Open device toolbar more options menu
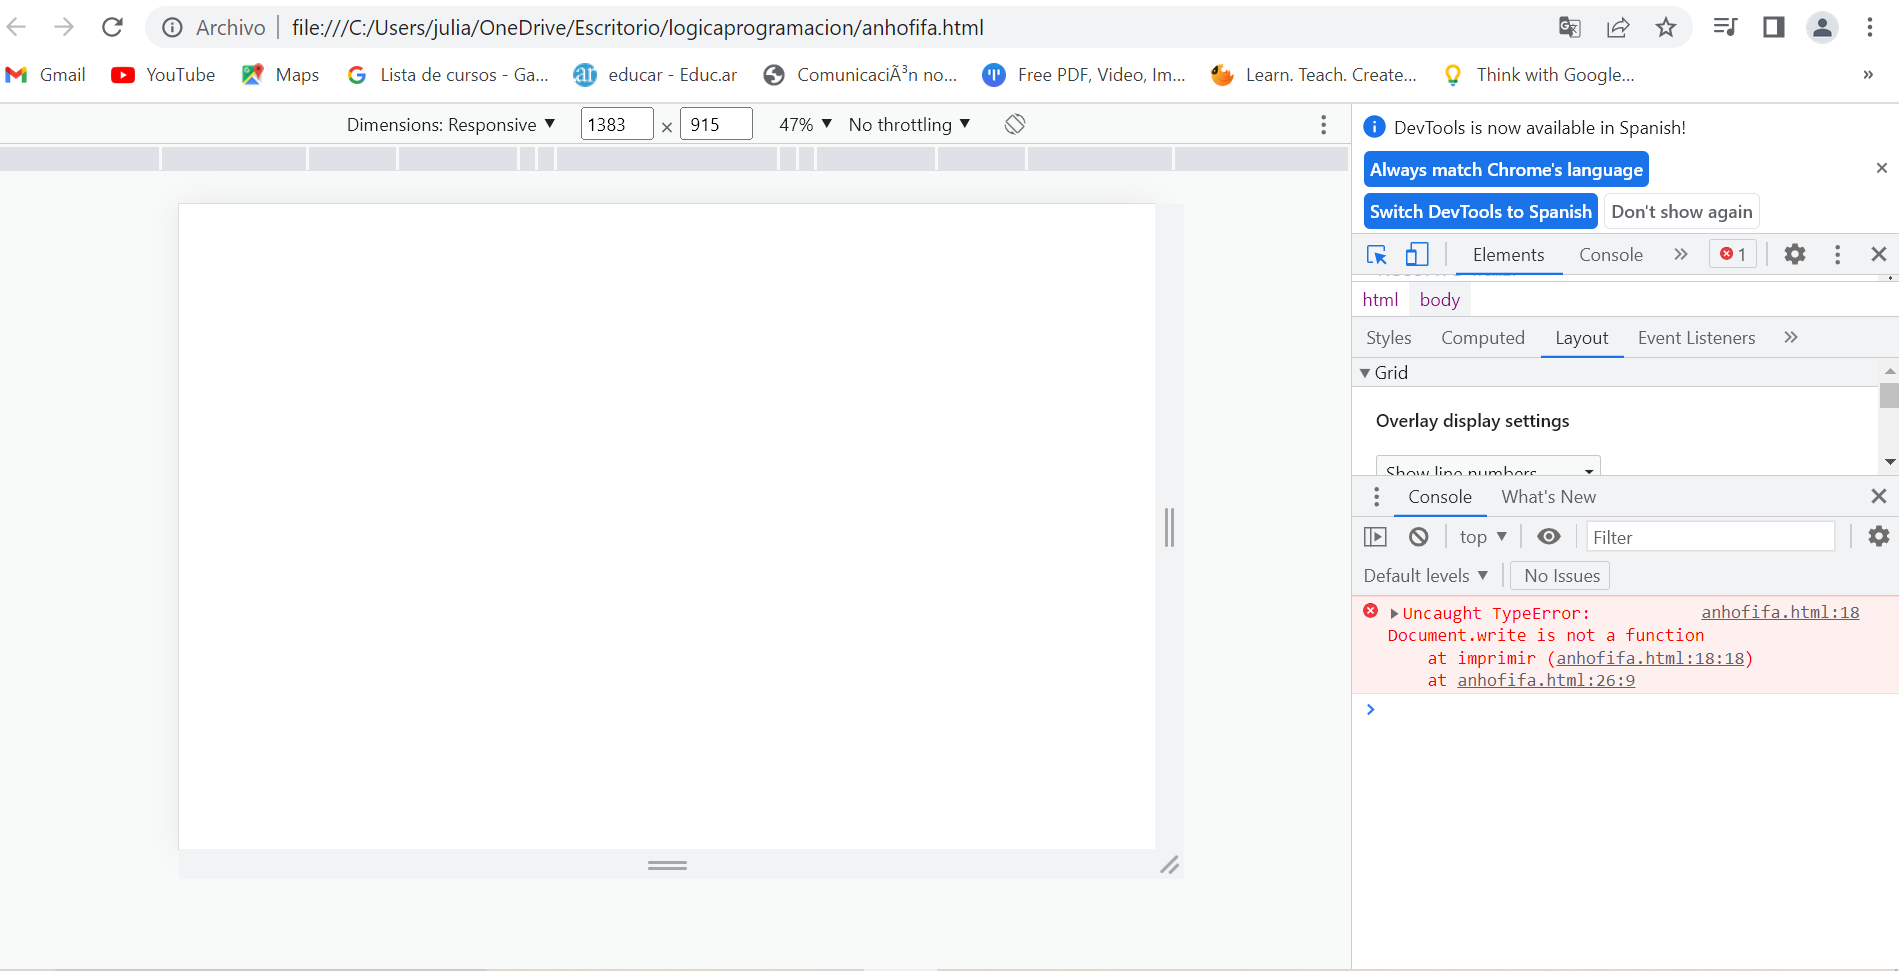 pos(1323,124)
